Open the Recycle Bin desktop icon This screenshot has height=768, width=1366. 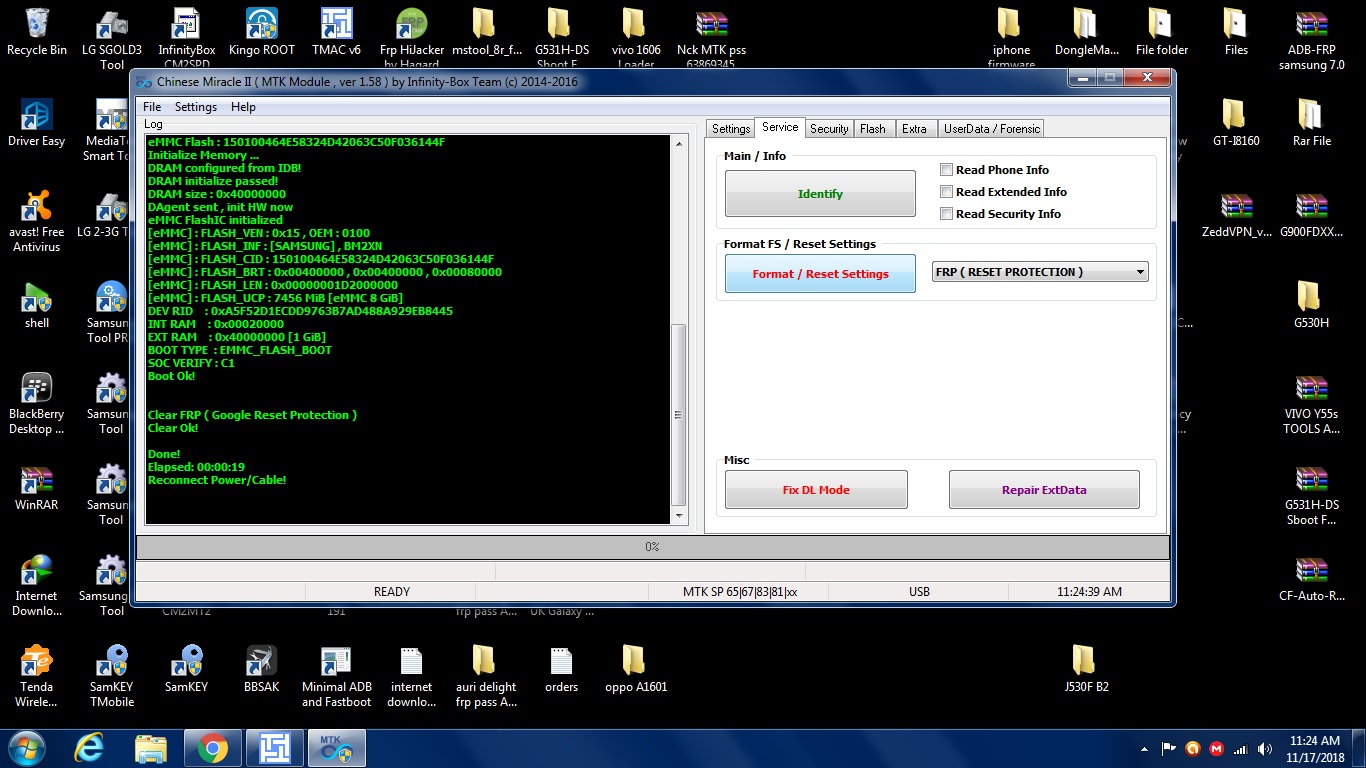pyautogui.click(x=37, y=31)
